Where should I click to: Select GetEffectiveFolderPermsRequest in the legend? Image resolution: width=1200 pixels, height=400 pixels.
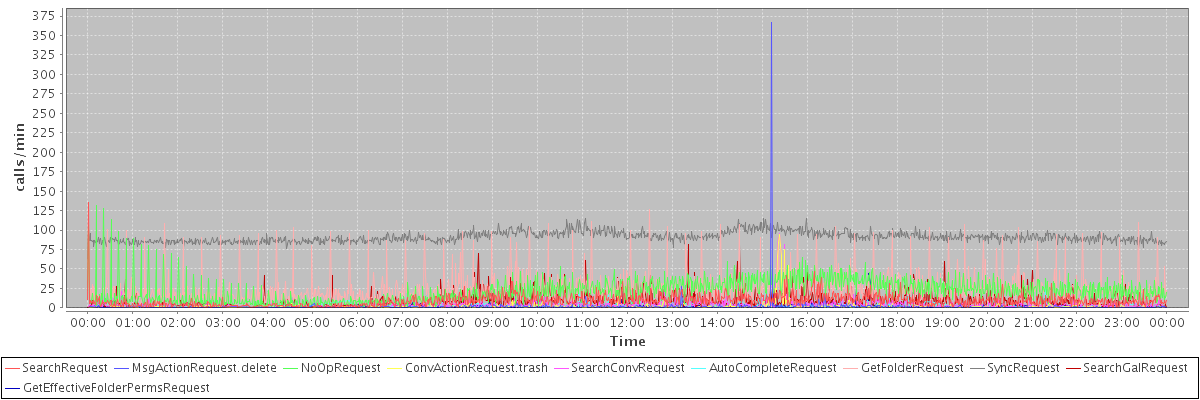click(116, 387)
